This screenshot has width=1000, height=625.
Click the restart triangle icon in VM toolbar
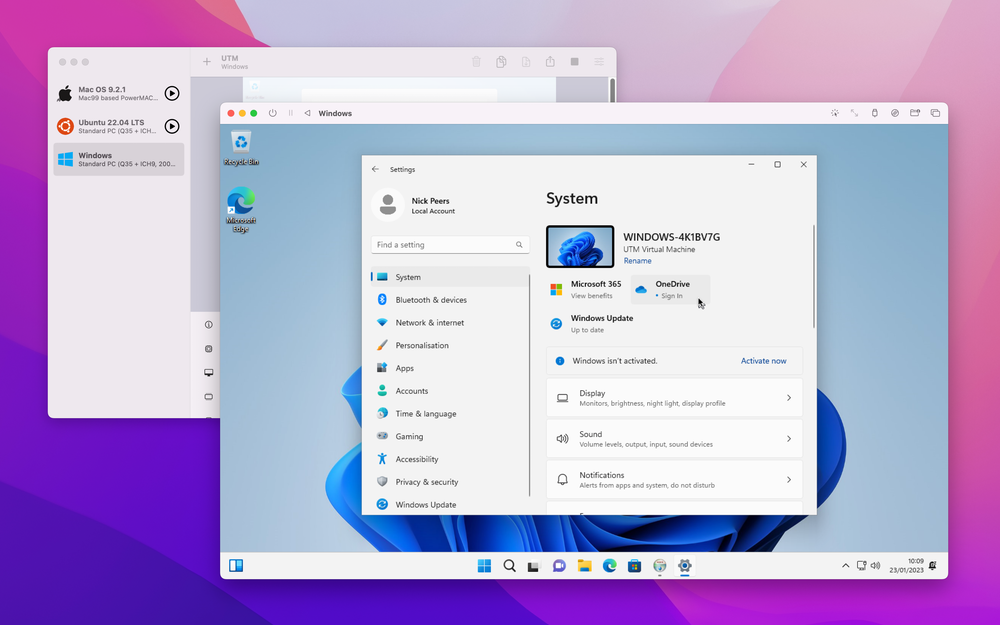(307, 113)
